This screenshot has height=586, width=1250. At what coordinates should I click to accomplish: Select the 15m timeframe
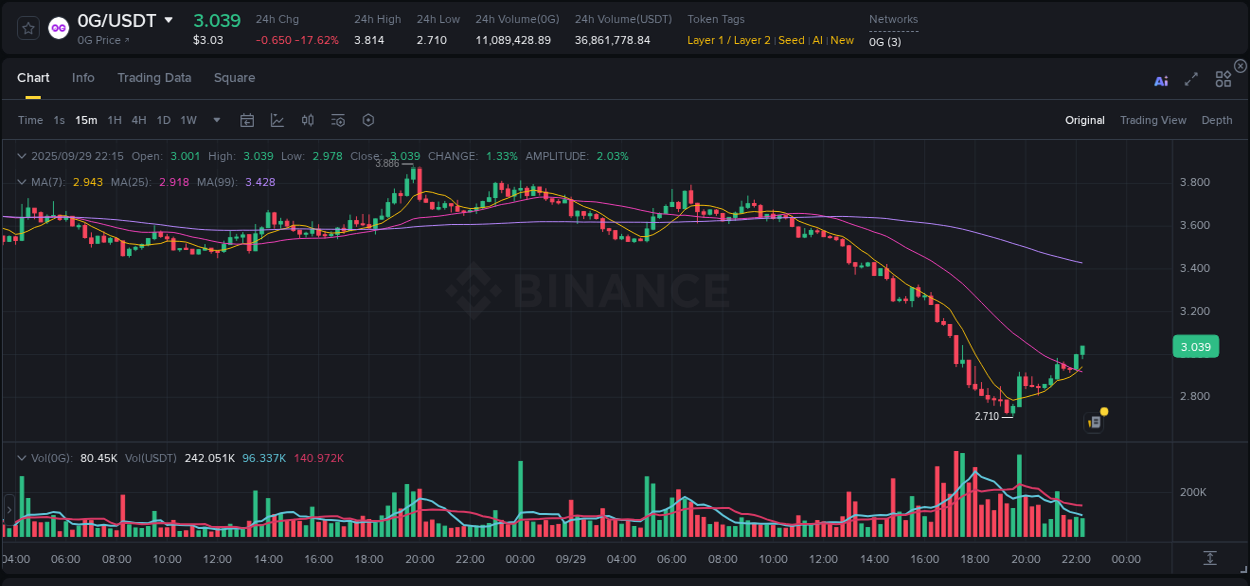86,120
